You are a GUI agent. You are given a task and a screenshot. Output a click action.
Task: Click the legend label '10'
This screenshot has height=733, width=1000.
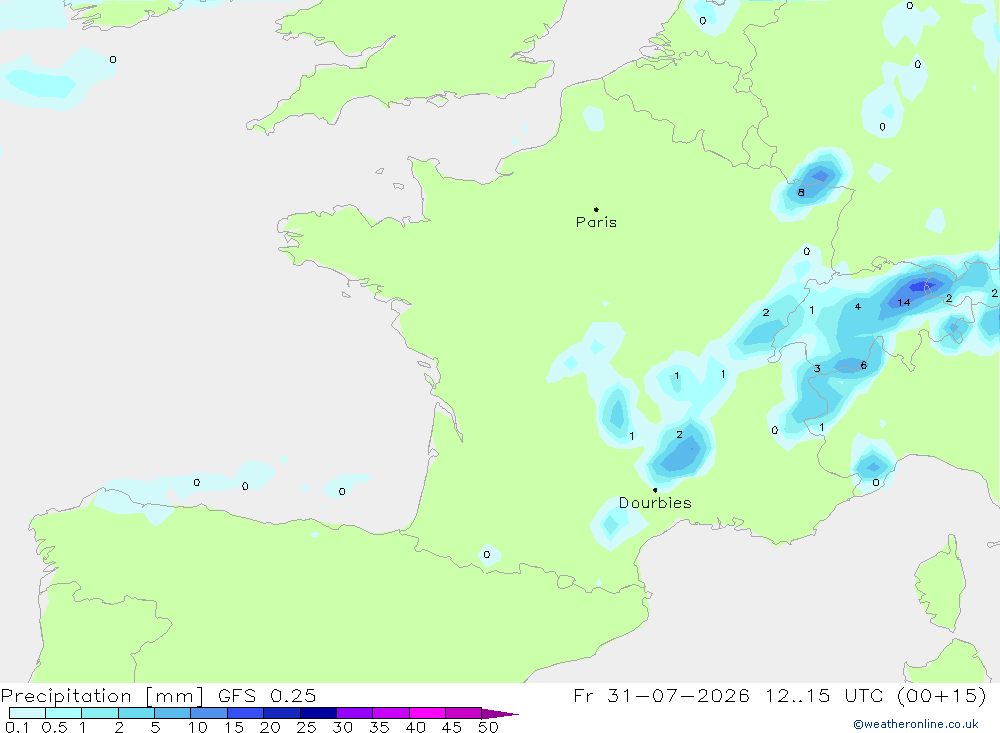(198, 727)
